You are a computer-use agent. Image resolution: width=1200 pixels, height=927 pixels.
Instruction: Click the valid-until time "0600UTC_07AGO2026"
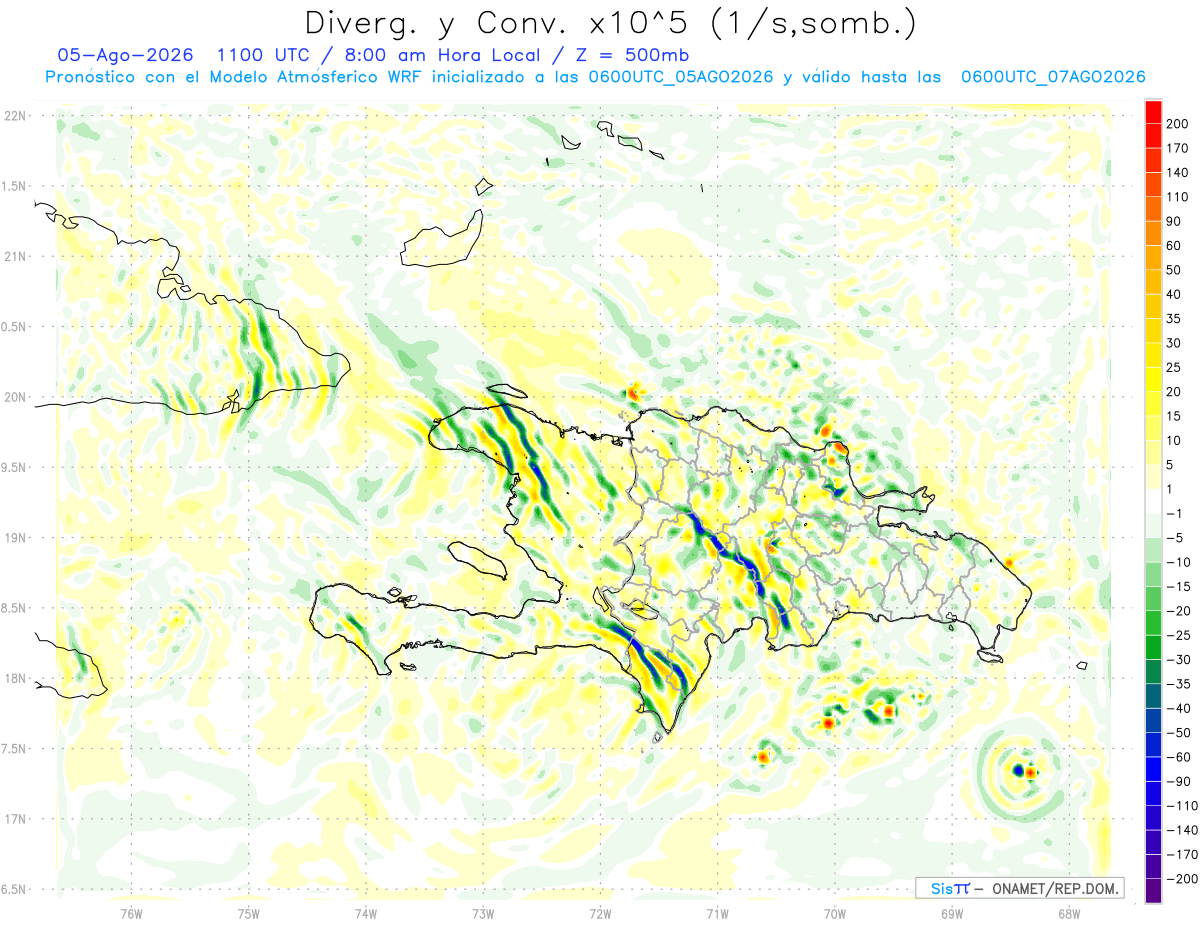pyautogui.click(x=1052, y=77)
